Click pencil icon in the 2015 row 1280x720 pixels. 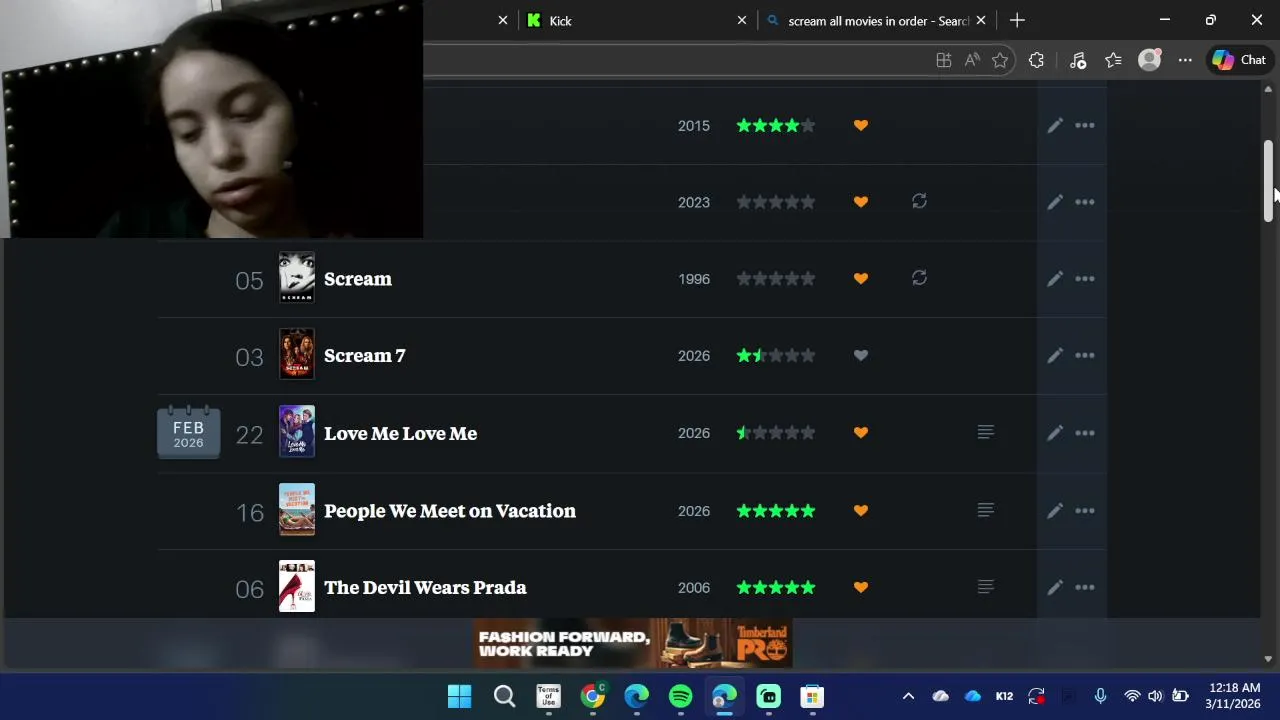click(x=1055, y=126)
